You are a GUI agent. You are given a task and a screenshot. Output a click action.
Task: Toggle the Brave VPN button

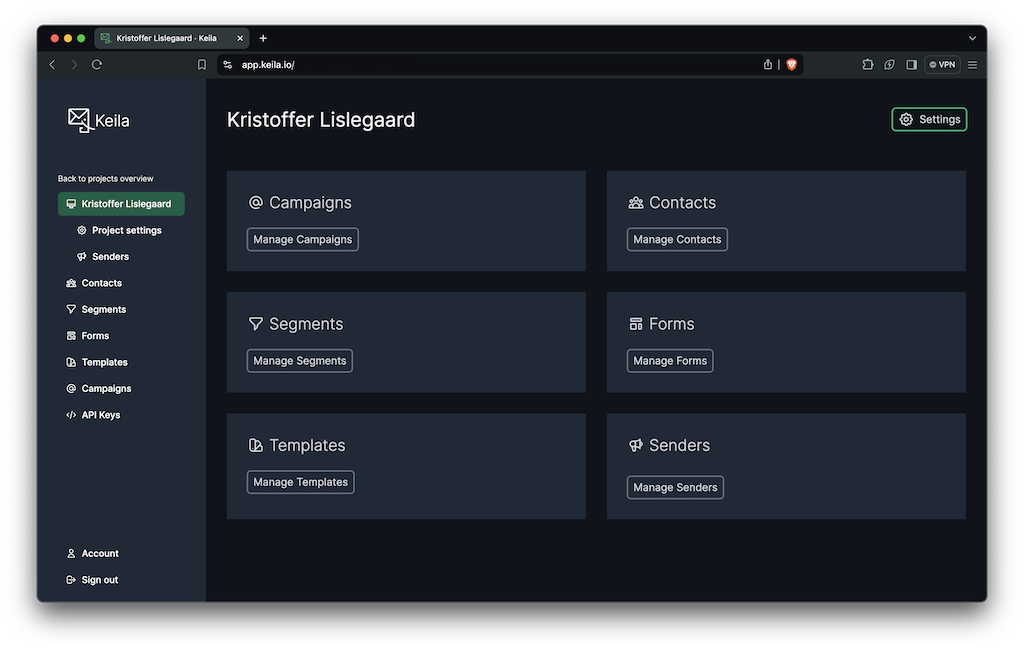(x=942, y=64)
